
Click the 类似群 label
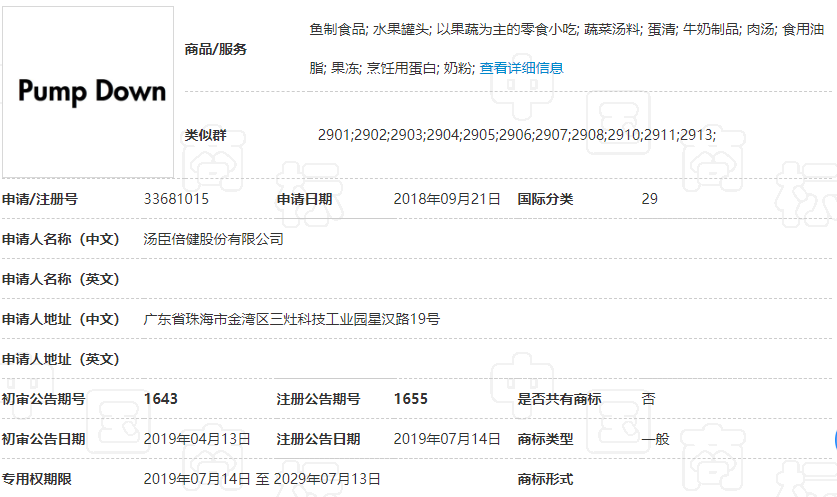coord(206,135)
